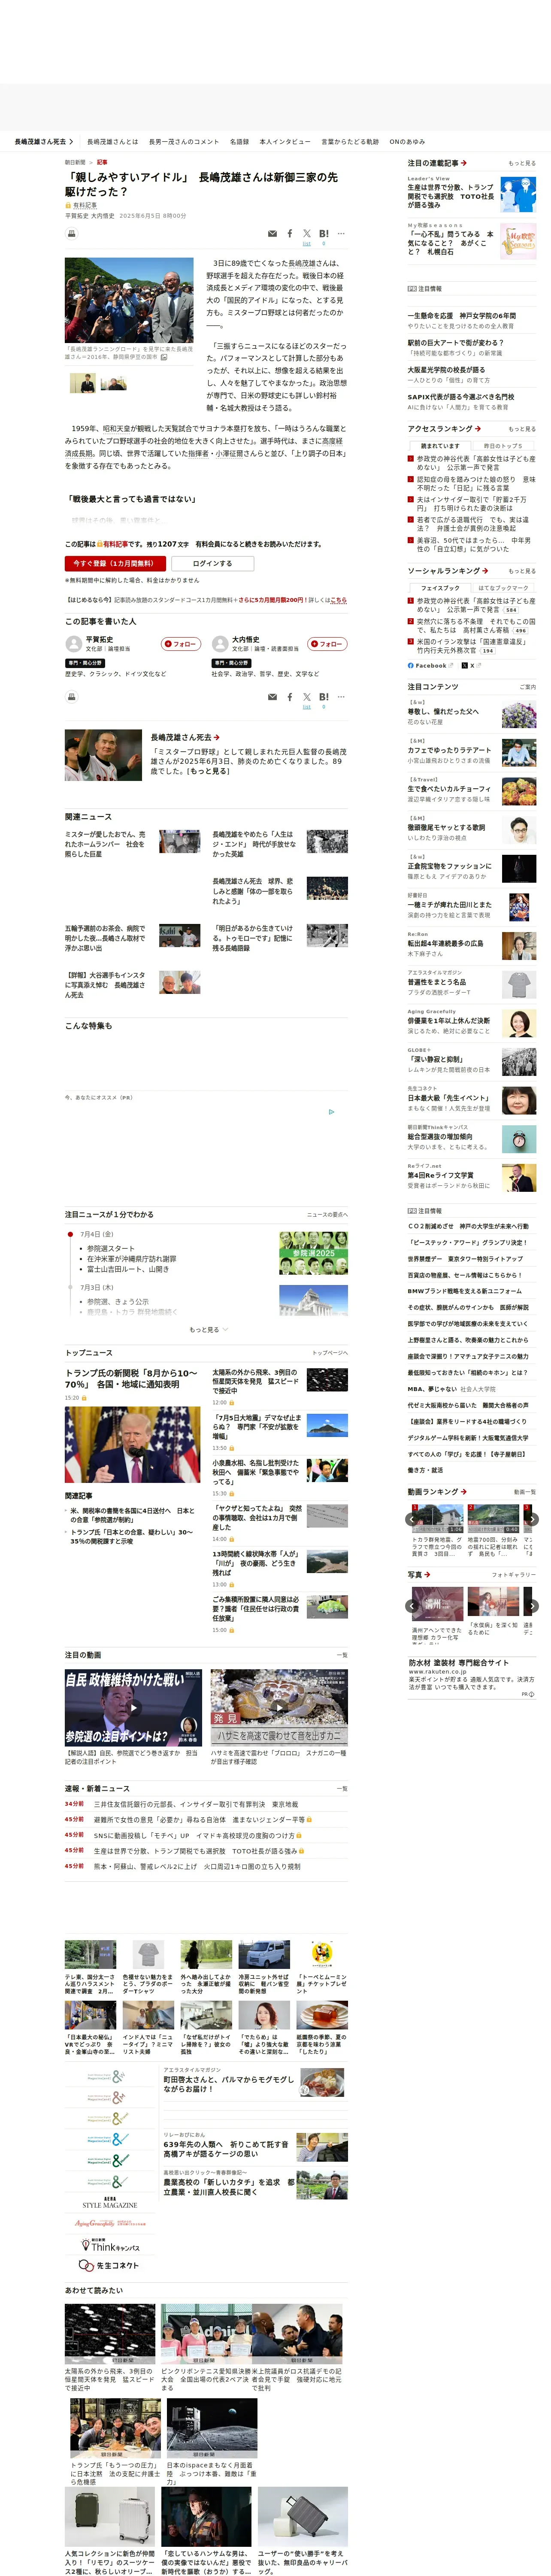
Task: Play the ハサミを高速で震わせて video
Action: point(278,1707)
